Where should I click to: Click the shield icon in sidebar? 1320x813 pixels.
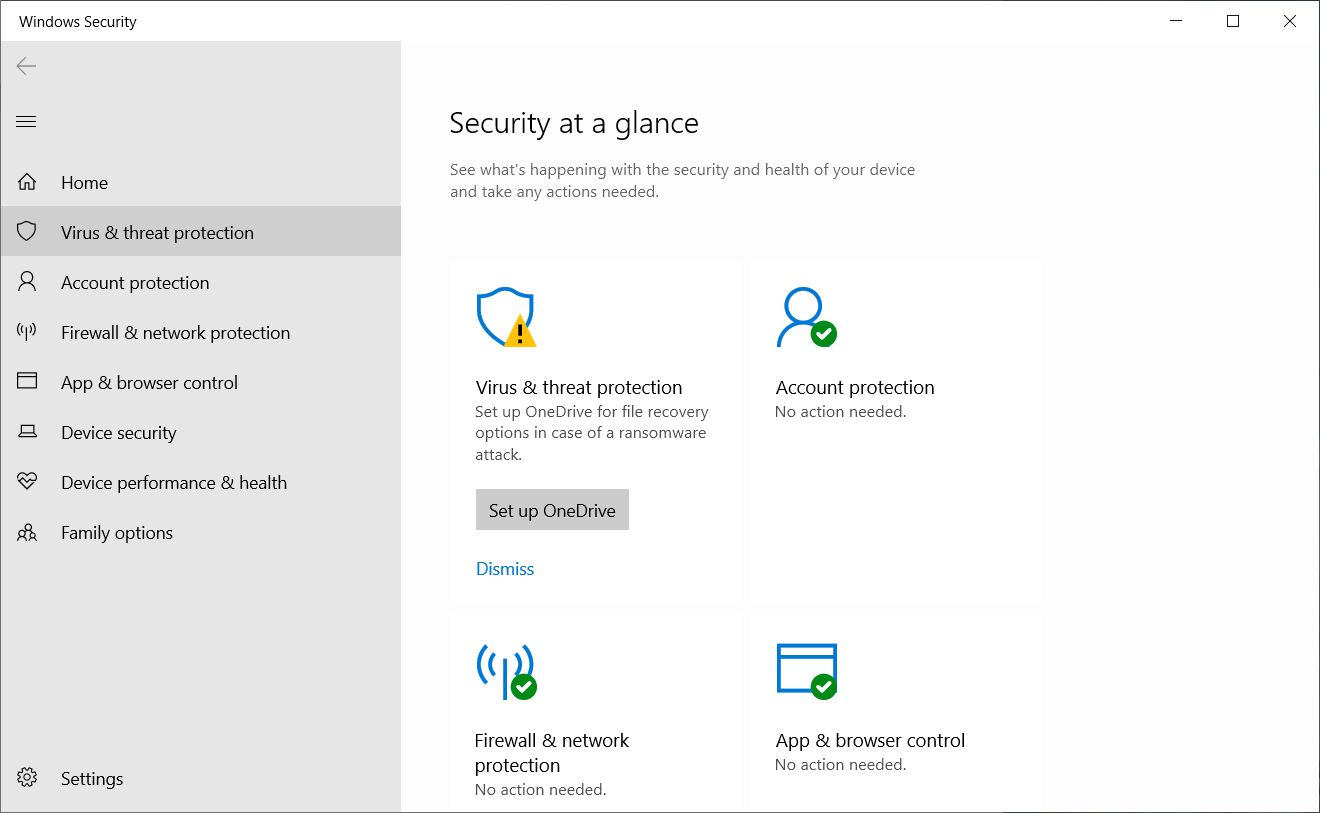pos(27,232)
